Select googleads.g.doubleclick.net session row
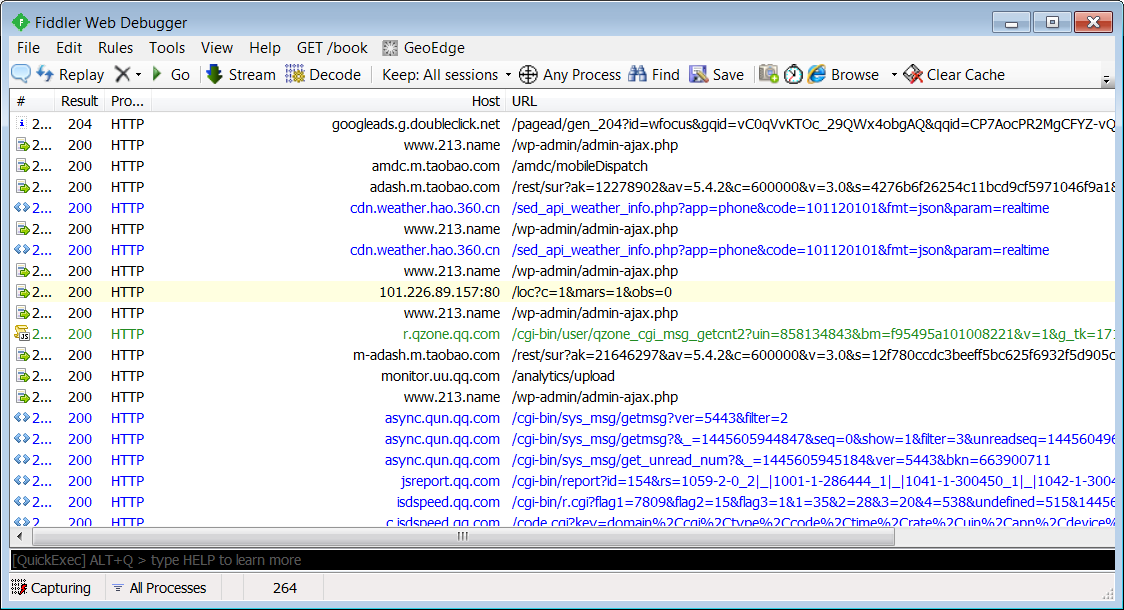 563,124
